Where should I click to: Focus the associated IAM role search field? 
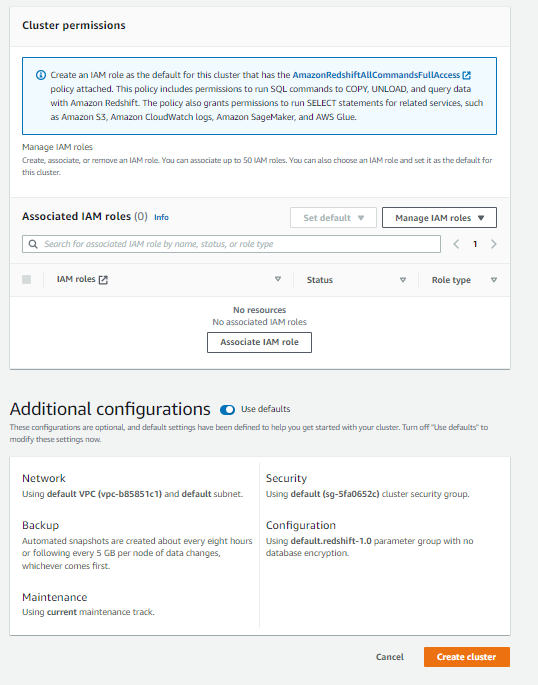tap(231, 244)
